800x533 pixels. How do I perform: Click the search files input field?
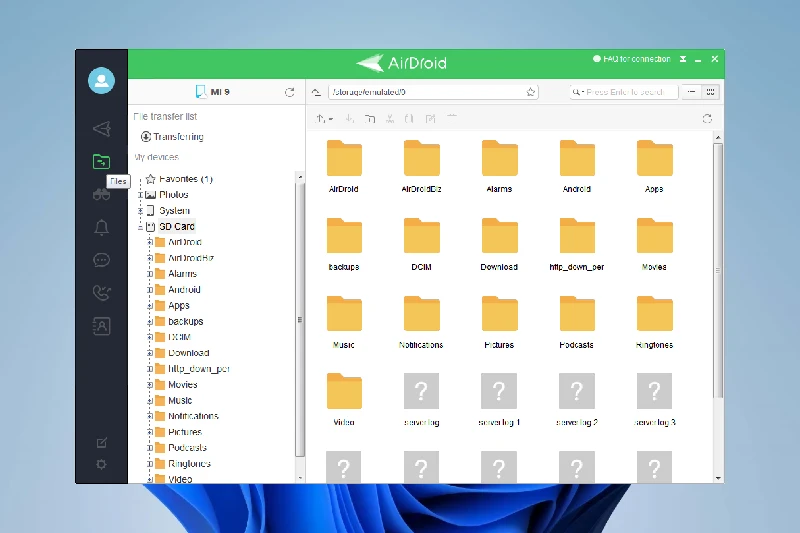[x=624, y=92]
